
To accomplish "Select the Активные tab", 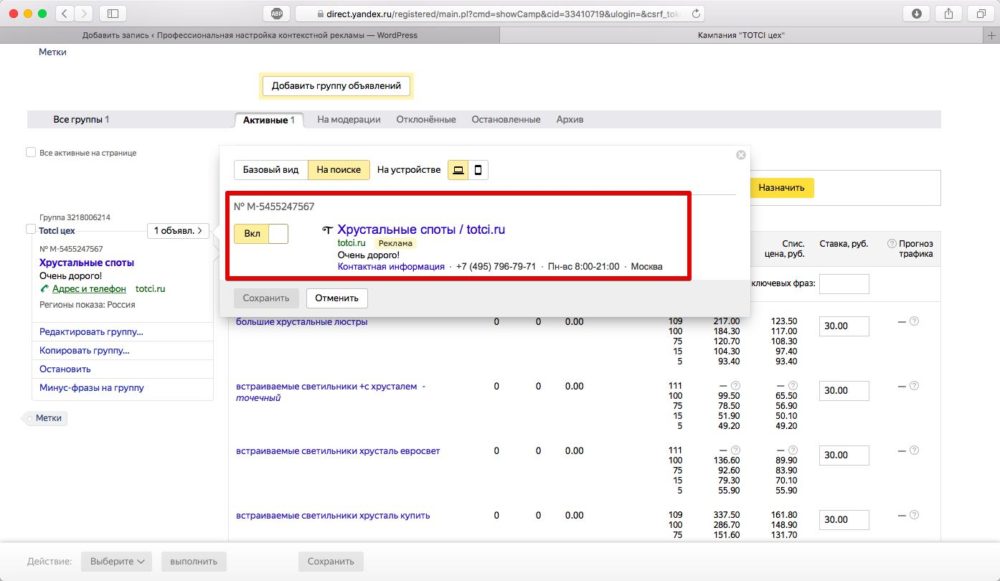I will click(268, 120).
